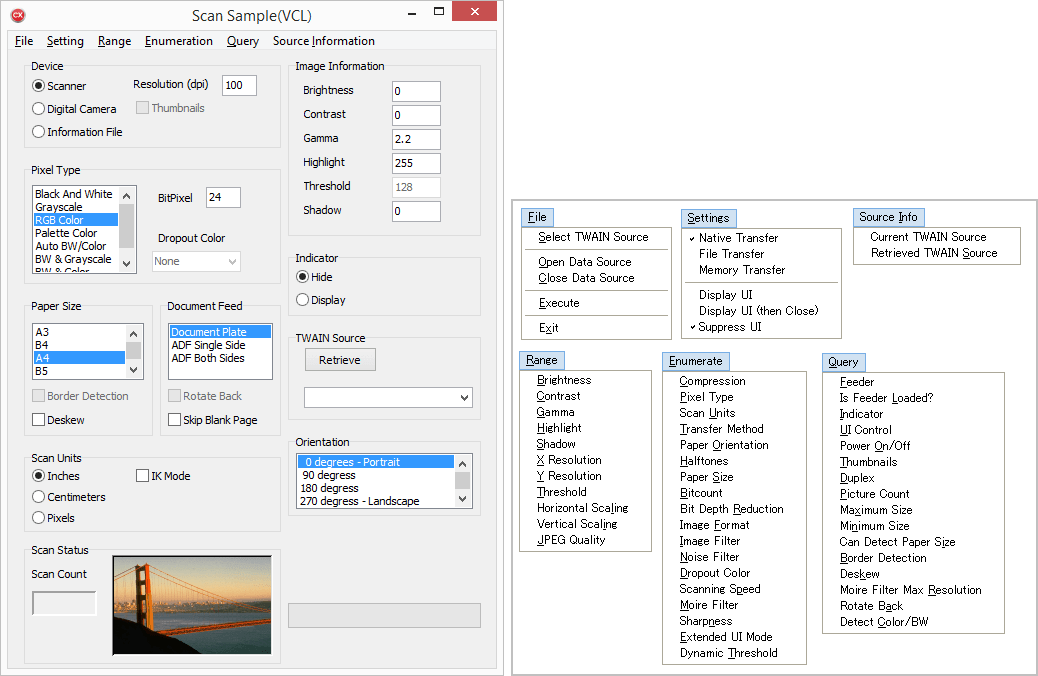The width and height of the screenshot is (1038, 676).
Task: Select B5 paper size
Action: pyautogui.click(x=42, y=371)
